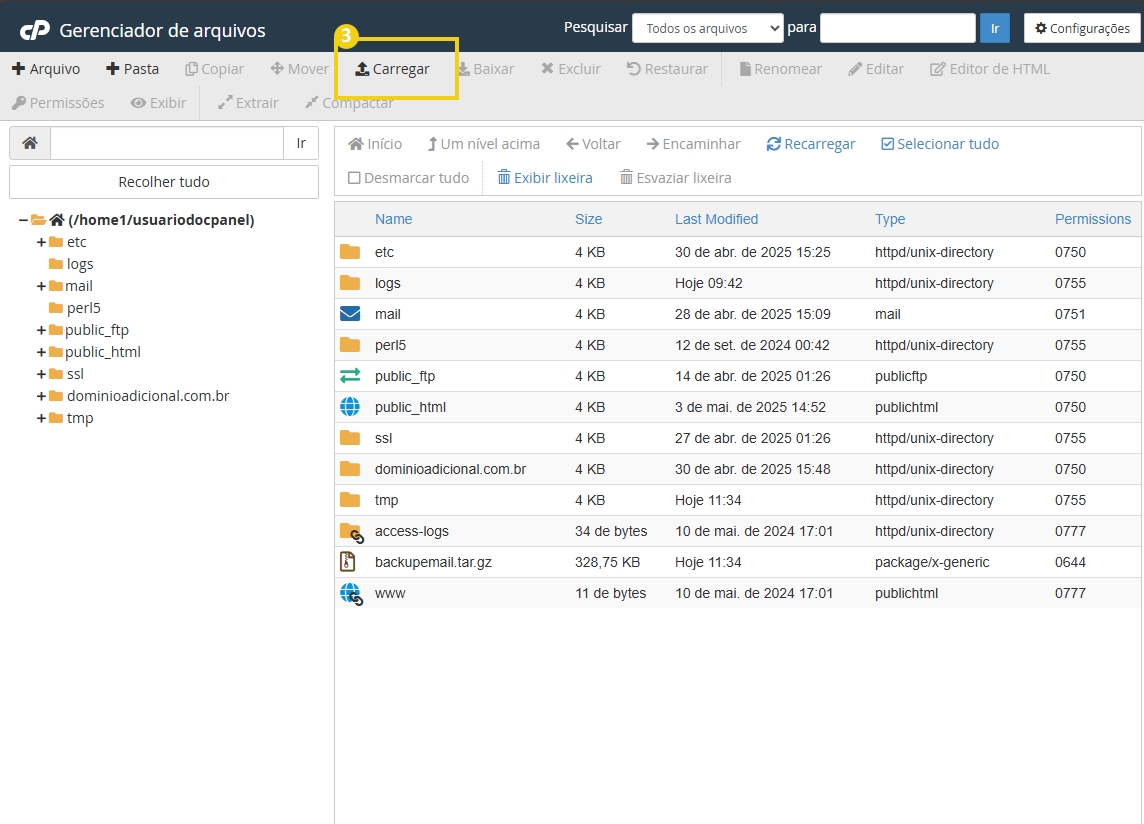
Task: Click the Excluir delete button
Action: pyautogui.click(x=571, y=69)
